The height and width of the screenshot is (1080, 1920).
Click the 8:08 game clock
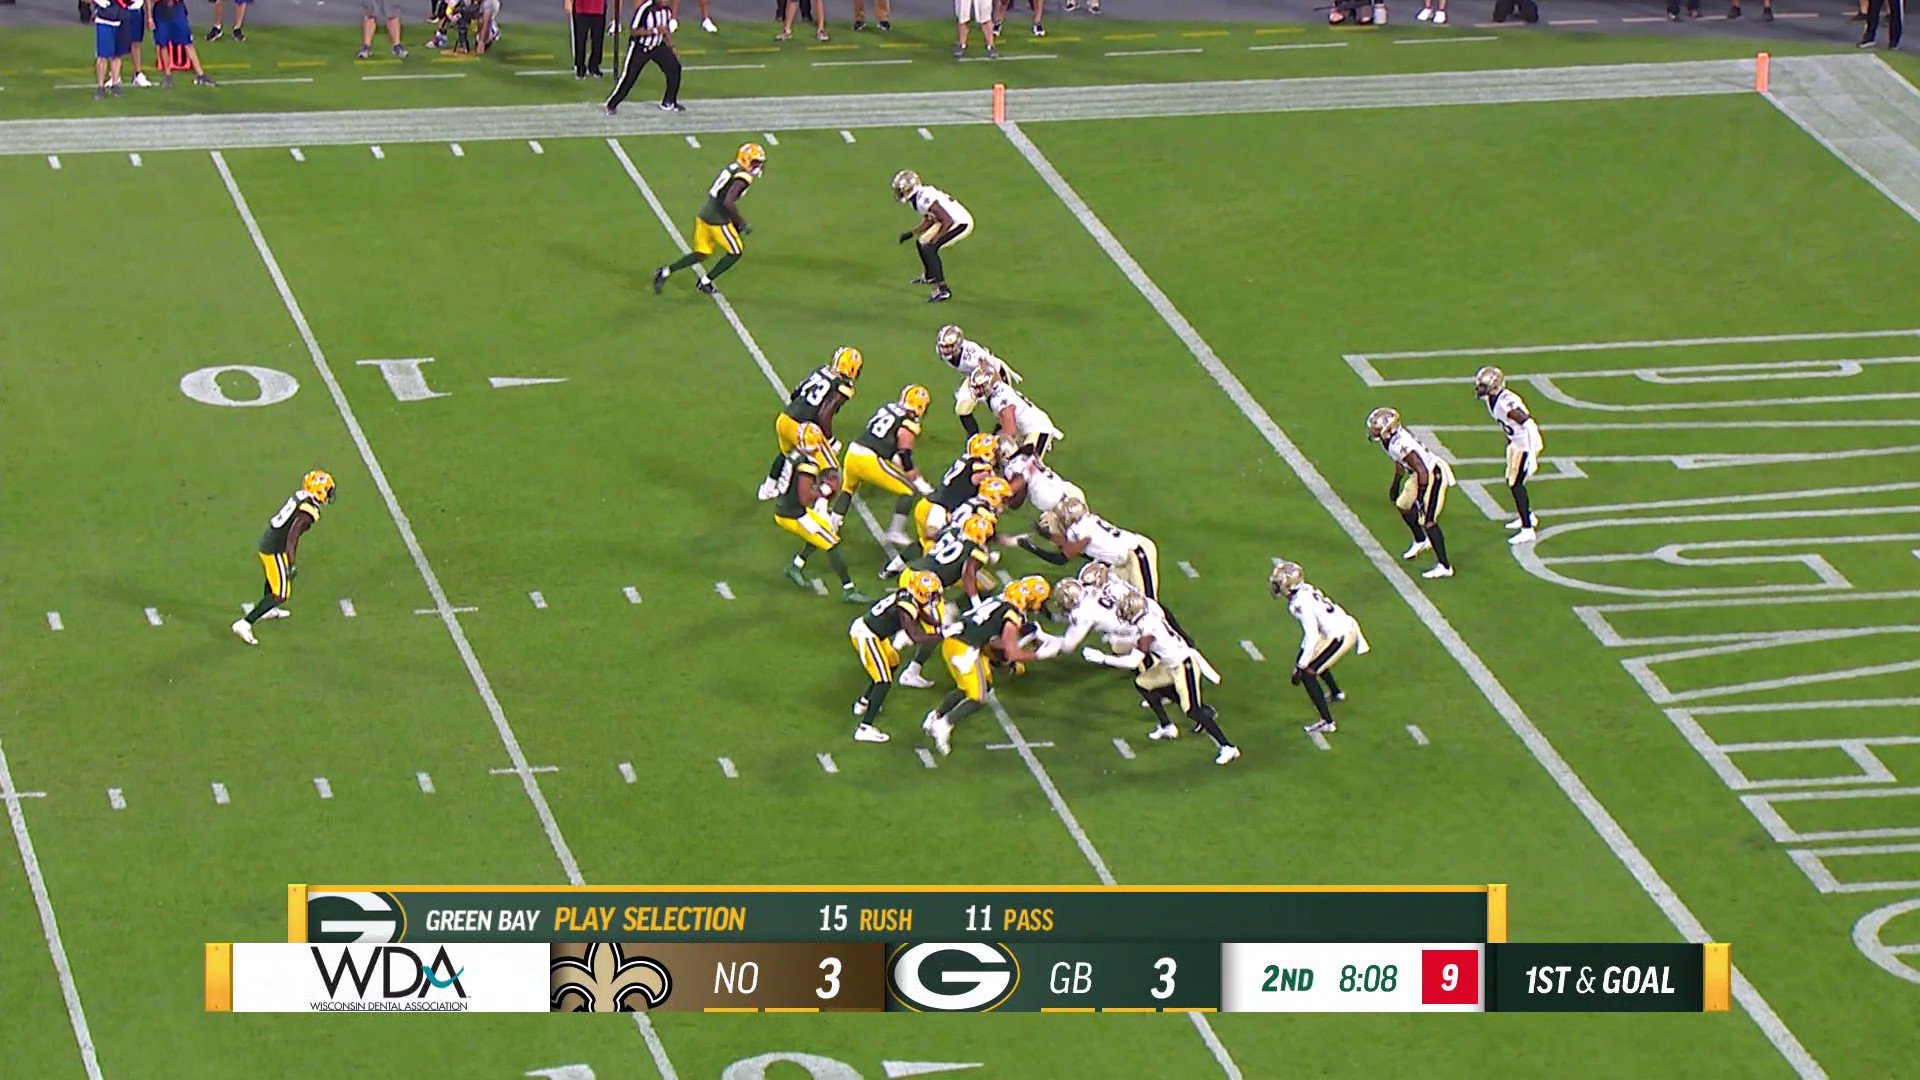[x=1368, y=978]
